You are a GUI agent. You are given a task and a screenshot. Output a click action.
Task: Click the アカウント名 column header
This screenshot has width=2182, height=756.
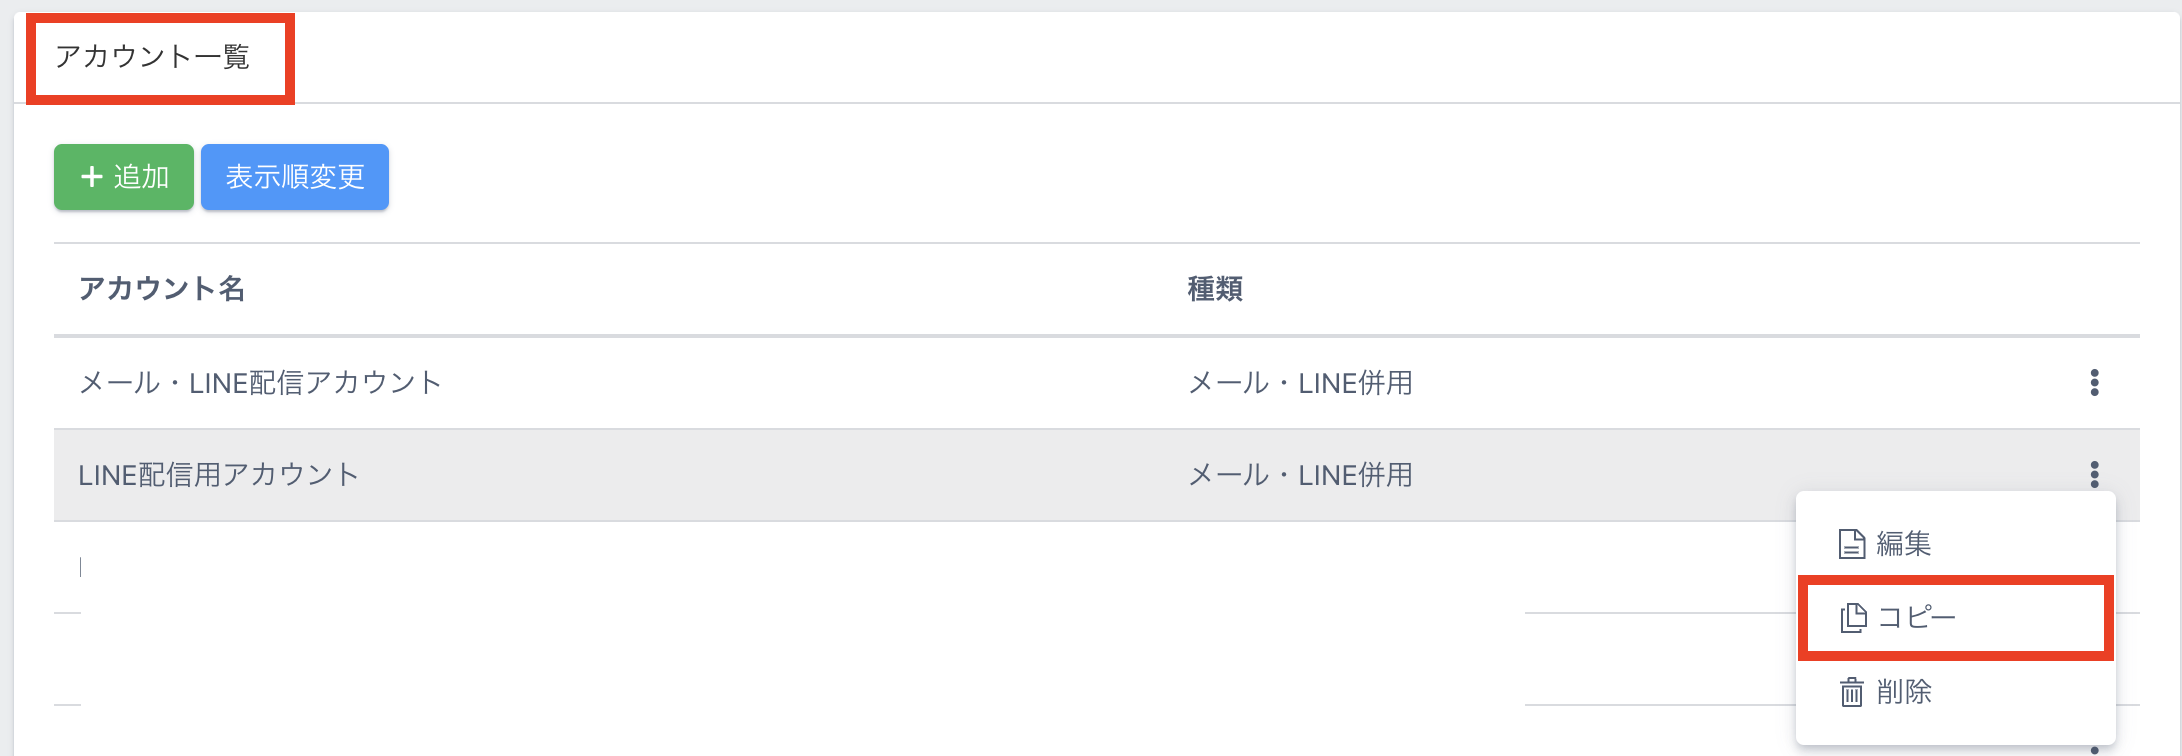(162, 289)
